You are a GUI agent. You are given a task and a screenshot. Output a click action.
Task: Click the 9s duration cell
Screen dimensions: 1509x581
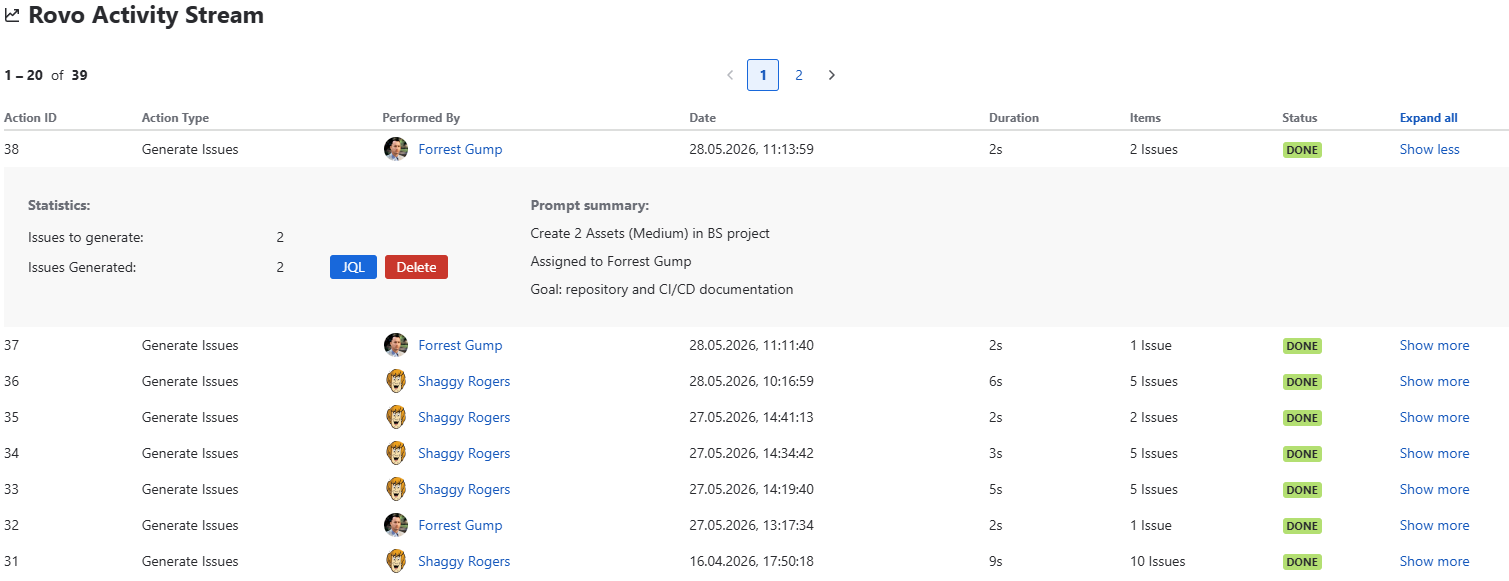coord(996,561)
